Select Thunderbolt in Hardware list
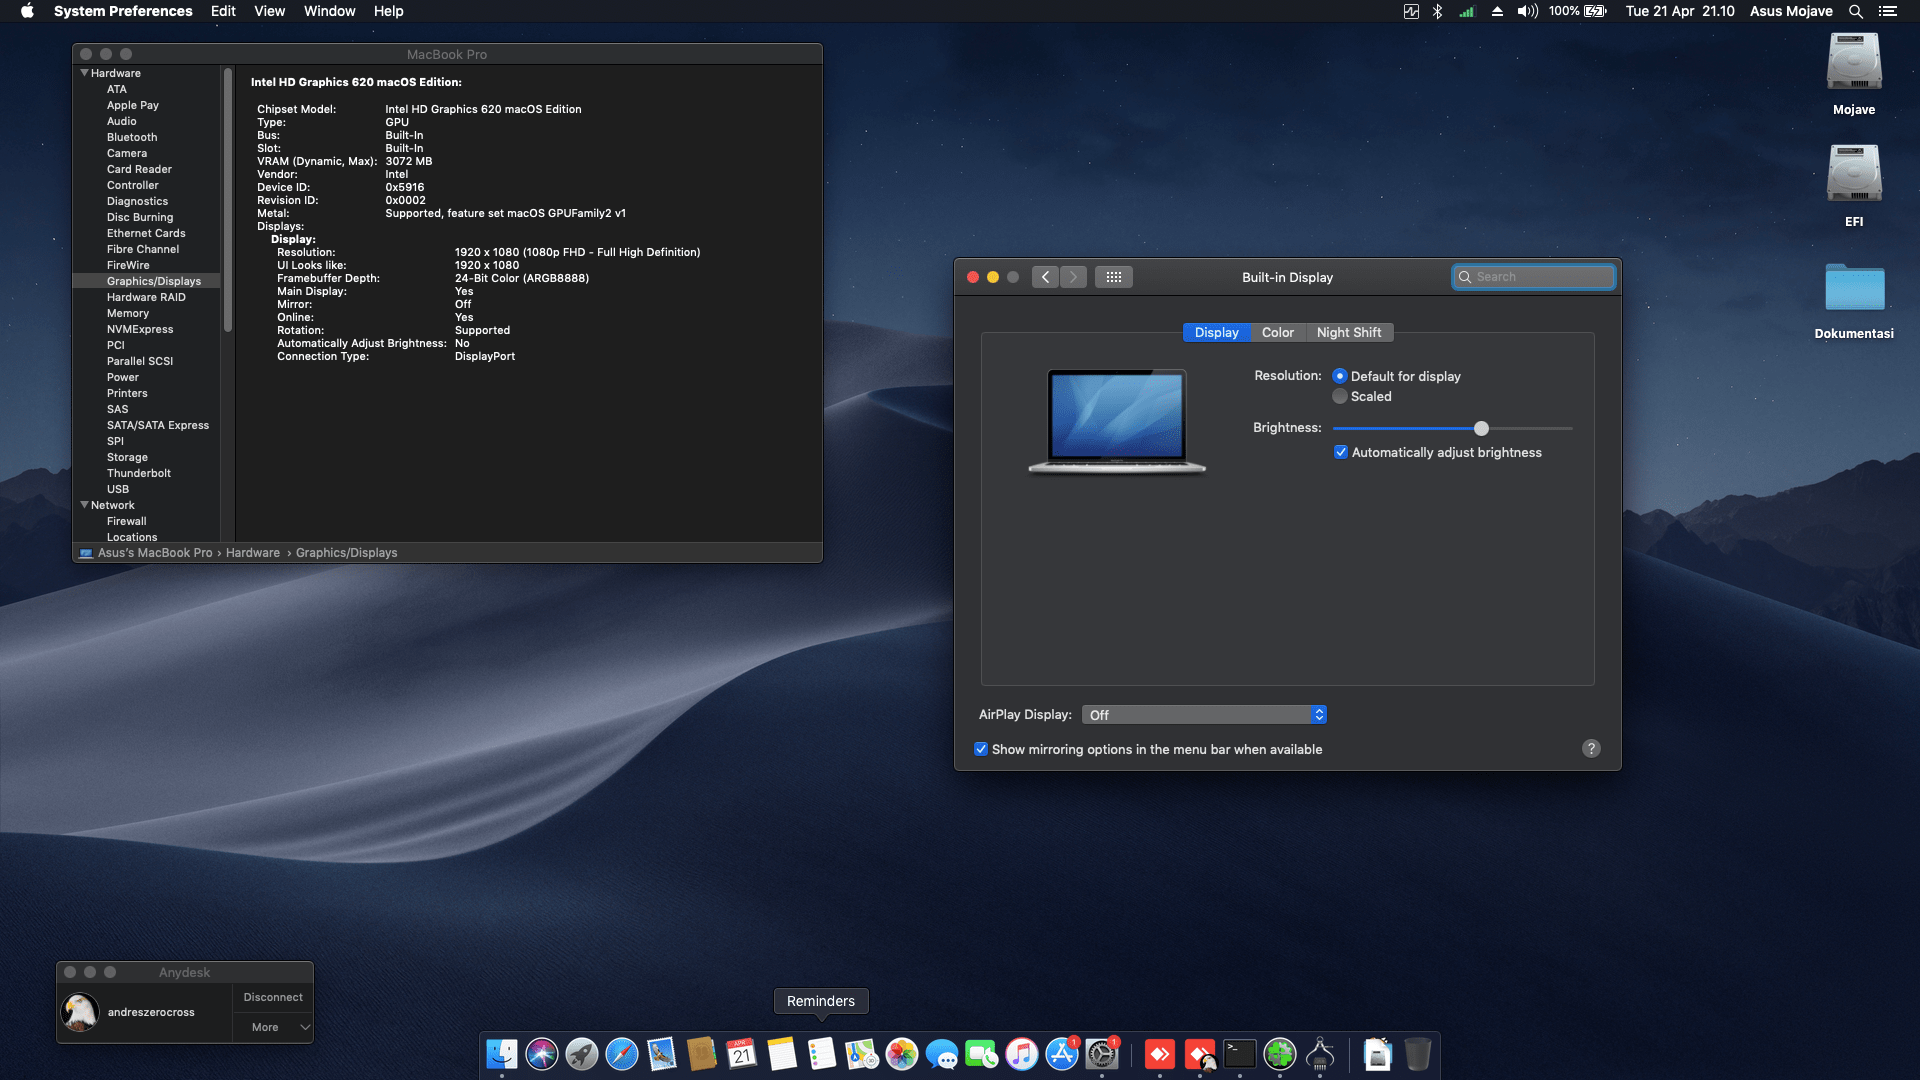Image resolution: width=1920 pixels, height=1080 pixels. (x=139, y=473)
